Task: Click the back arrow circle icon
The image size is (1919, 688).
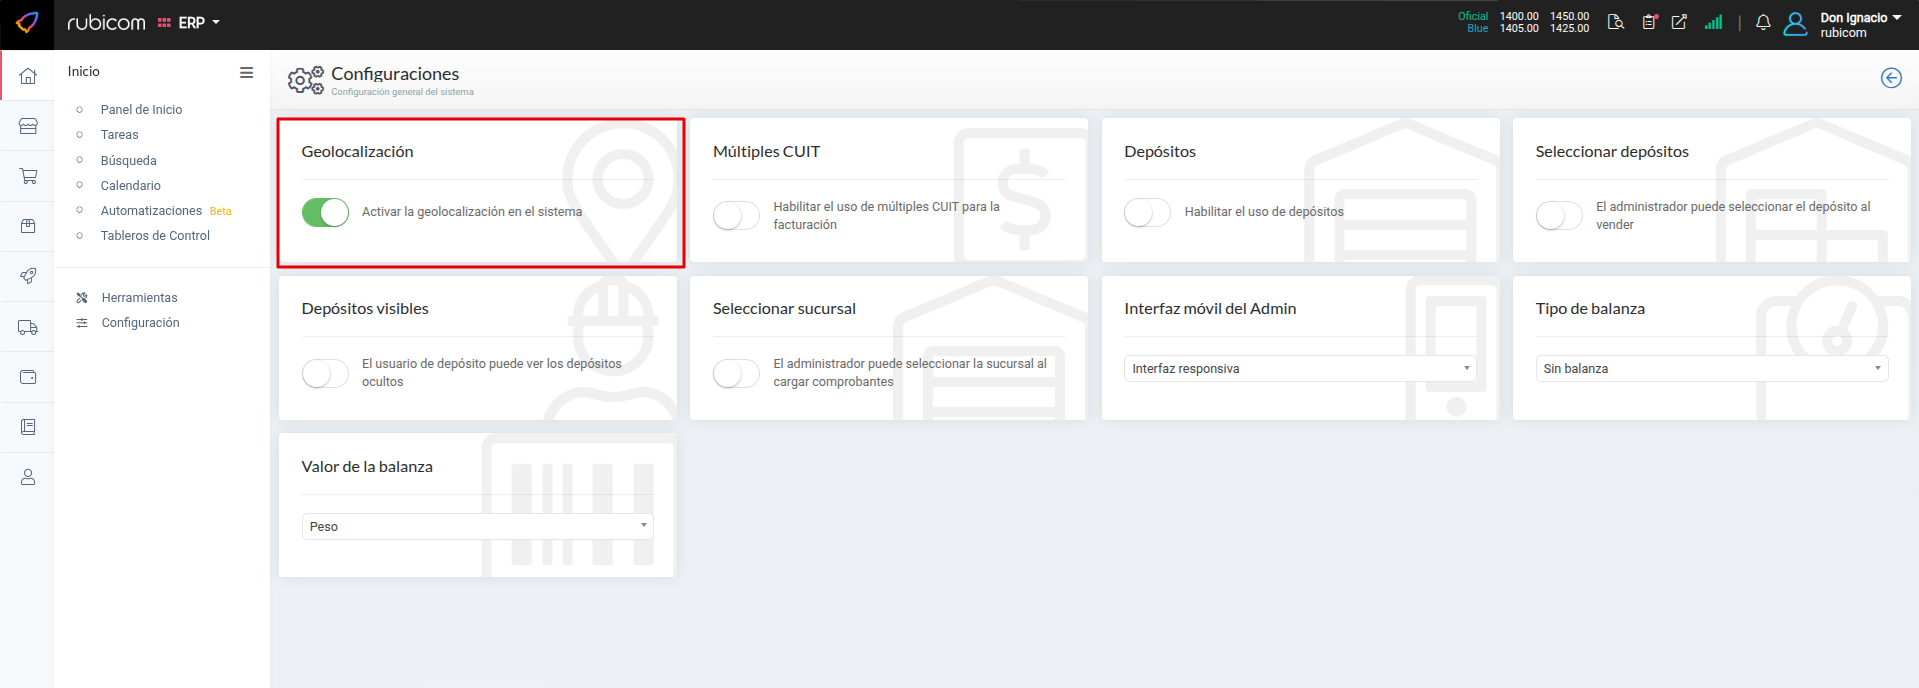Action: tap(1890, 78)
